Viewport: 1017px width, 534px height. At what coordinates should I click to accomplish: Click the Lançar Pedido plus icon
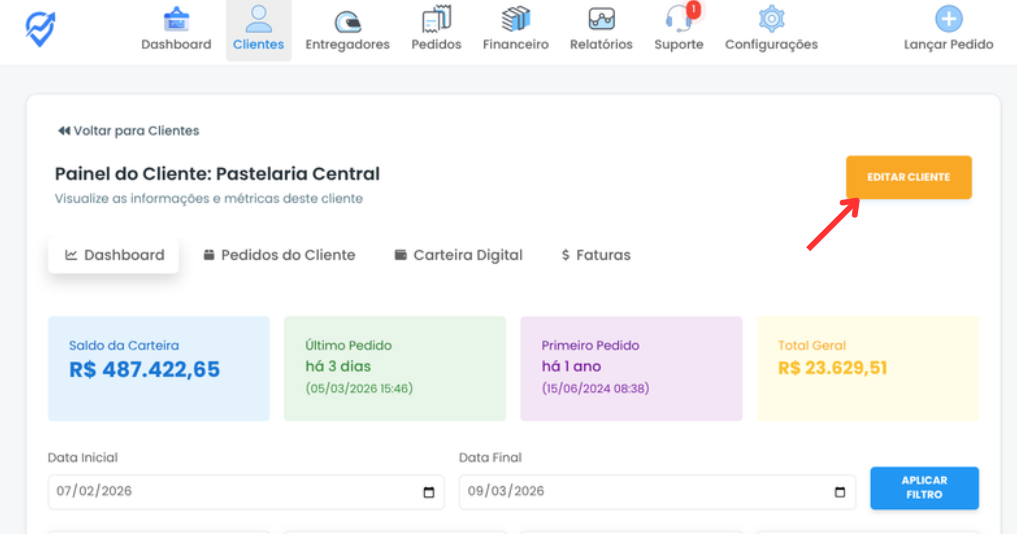click(948, 19)
